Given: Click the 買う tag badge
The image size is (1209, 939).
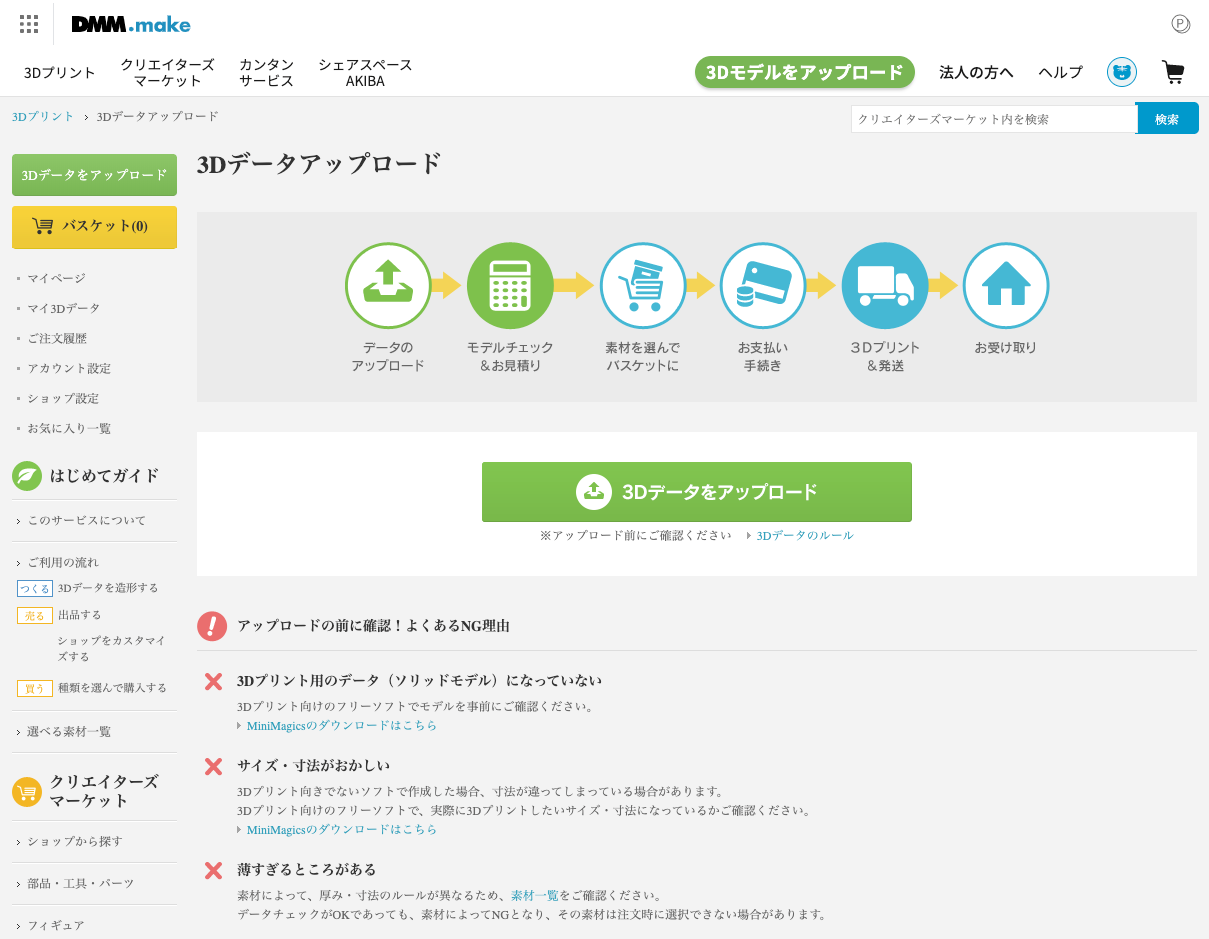Looking at the screenshot, I should (35, 688).
